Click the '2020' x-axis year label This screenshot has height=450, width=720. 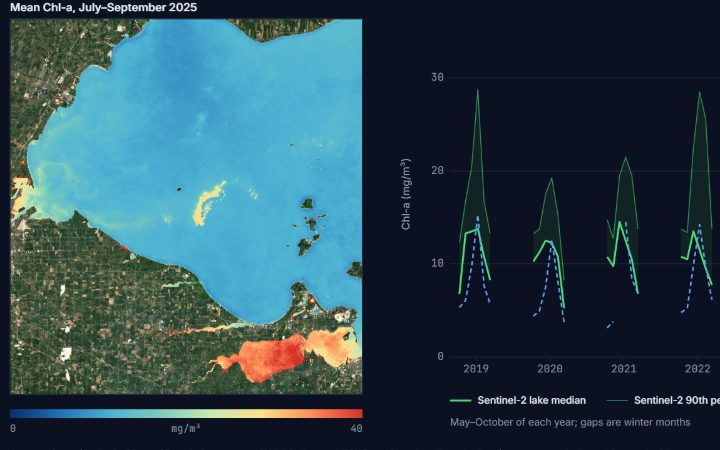[550, 369]
